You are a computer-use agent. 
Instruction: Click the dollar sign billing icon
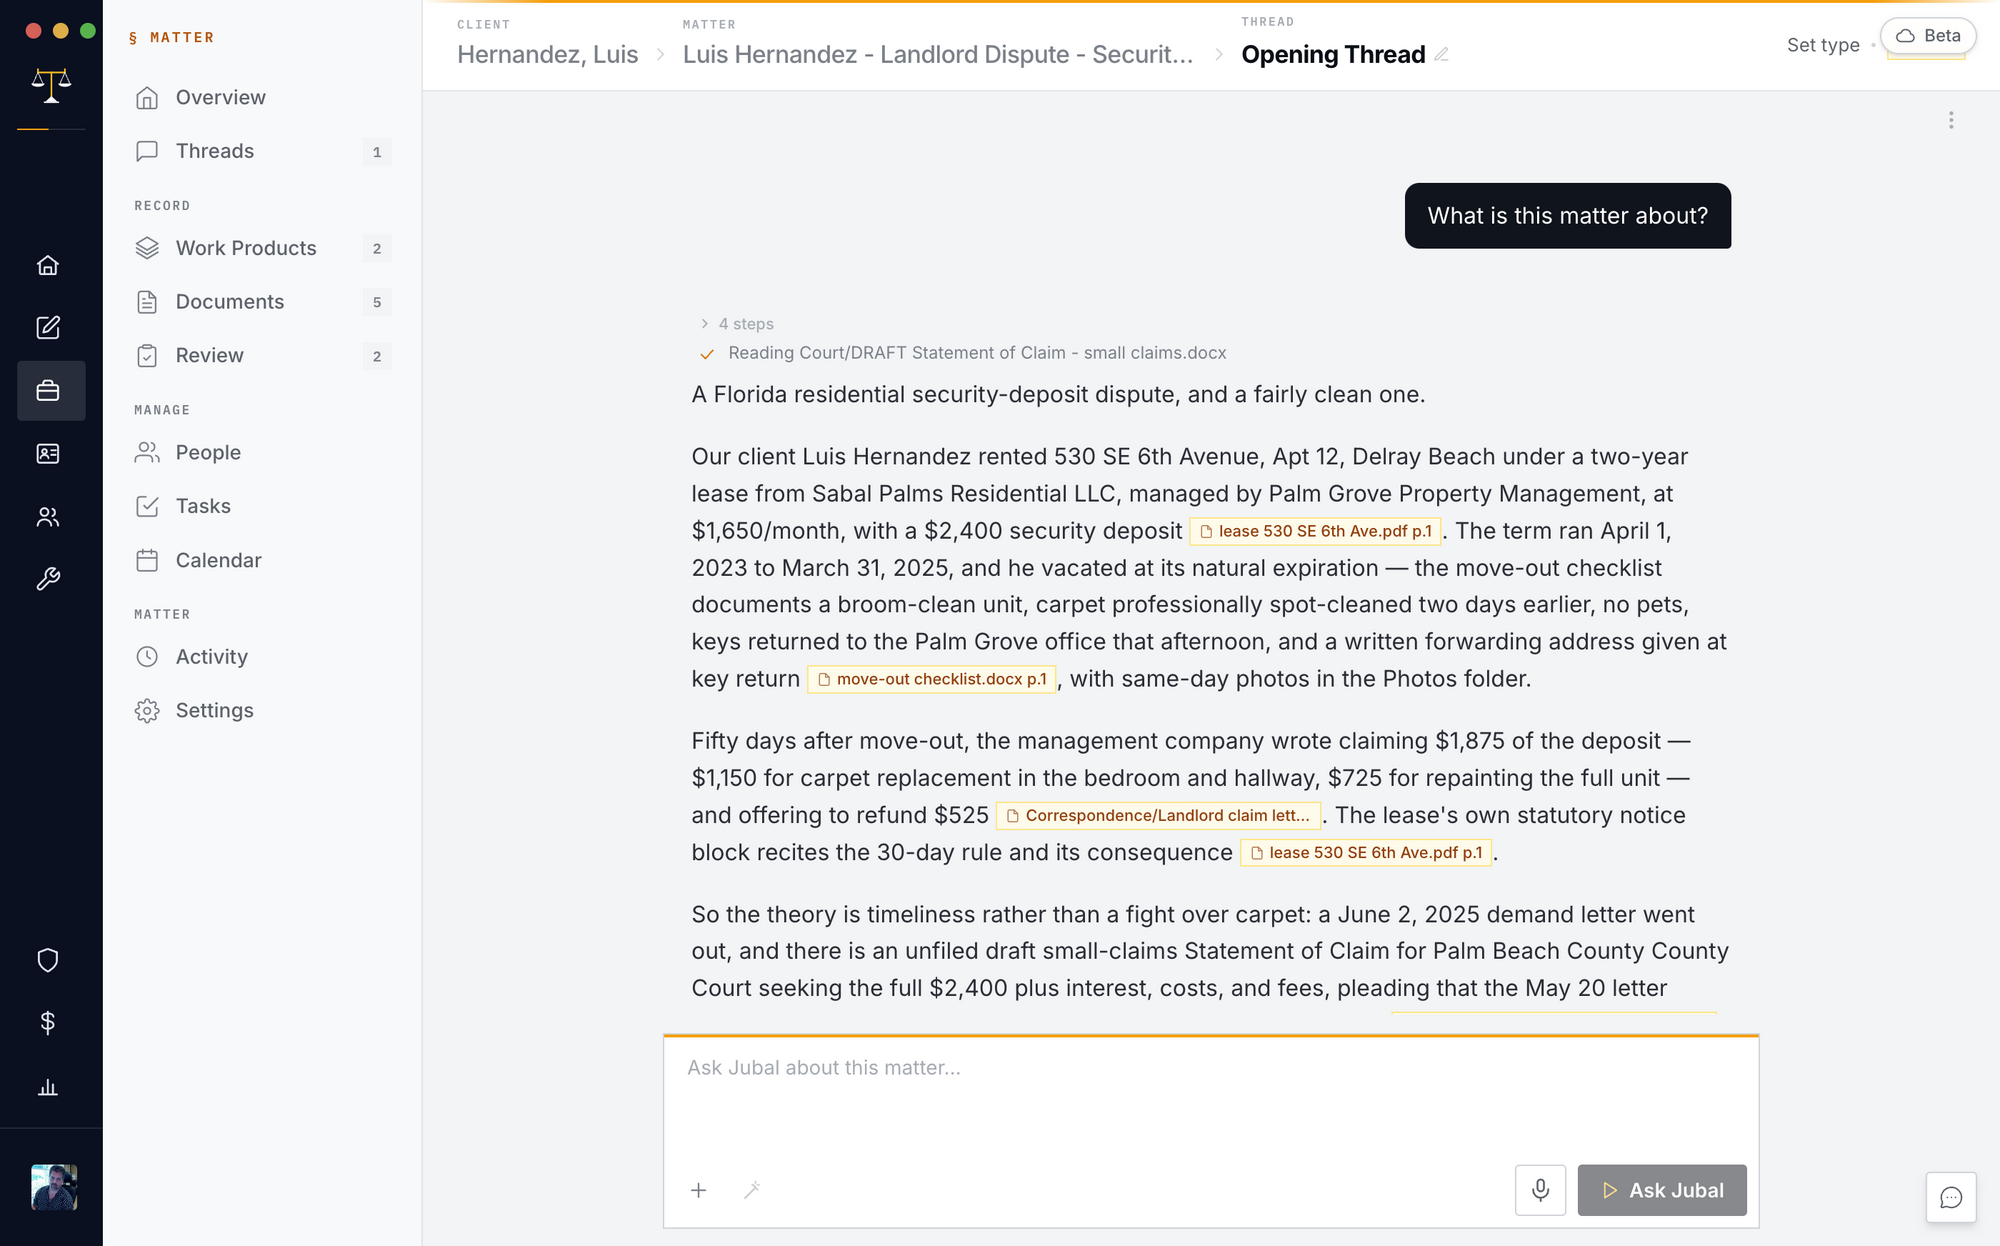[48, 1022]
